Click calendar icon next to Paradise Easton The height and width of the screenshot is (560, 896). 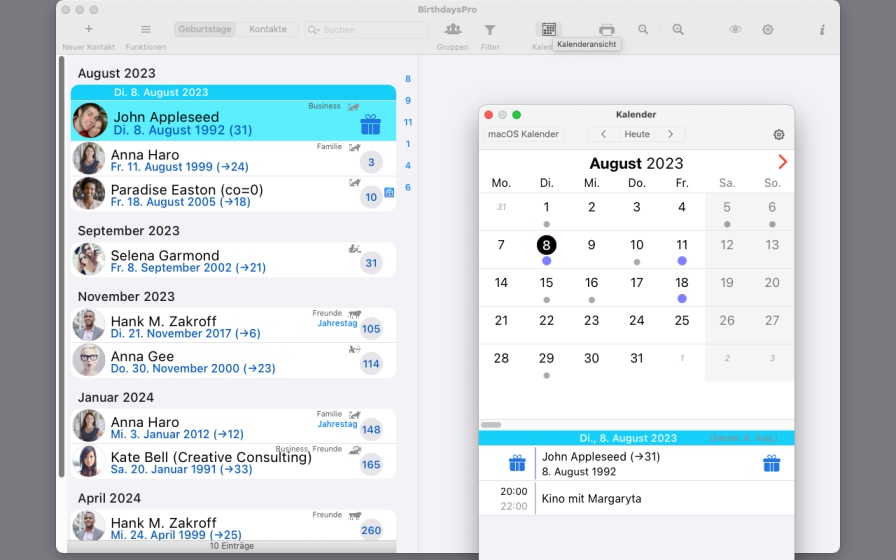(x=389, y=193)
